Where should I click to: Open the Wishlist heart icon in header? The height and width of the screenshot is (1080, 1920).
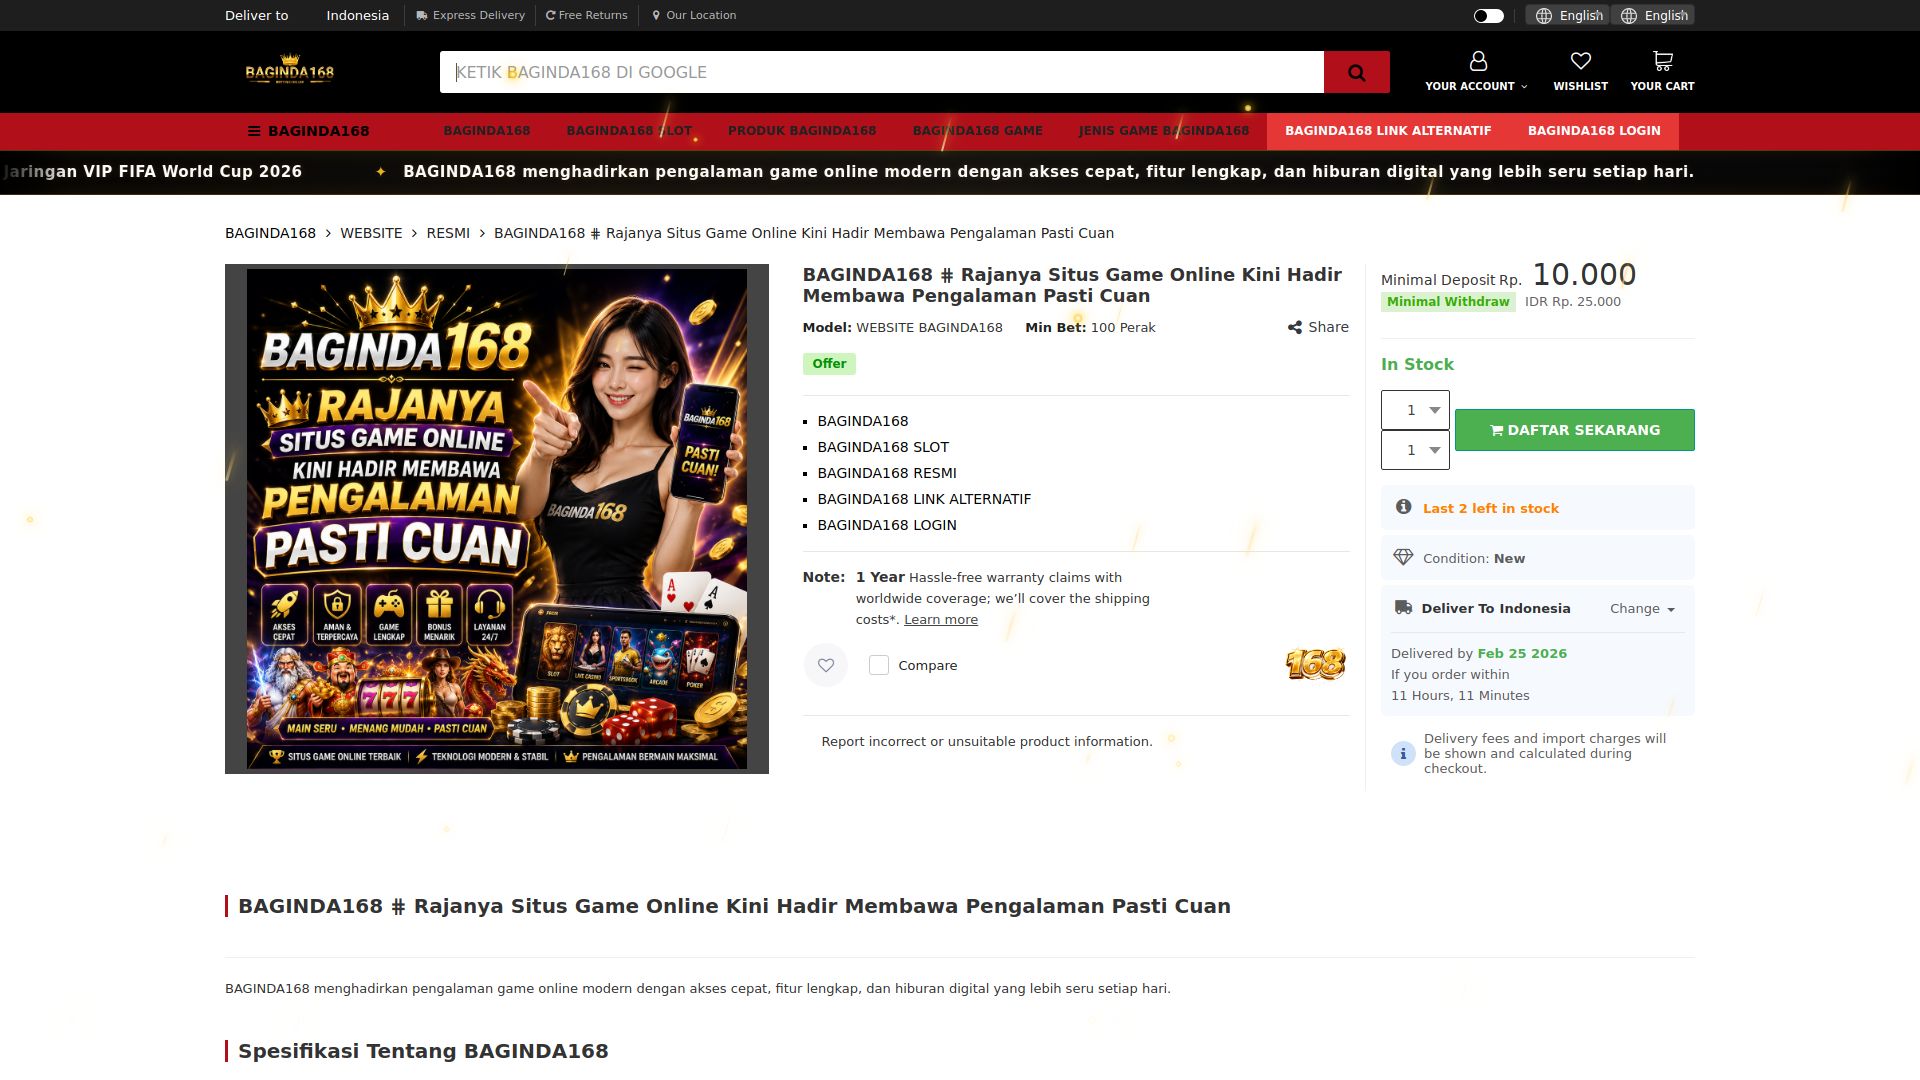[x=1580, y=62]
